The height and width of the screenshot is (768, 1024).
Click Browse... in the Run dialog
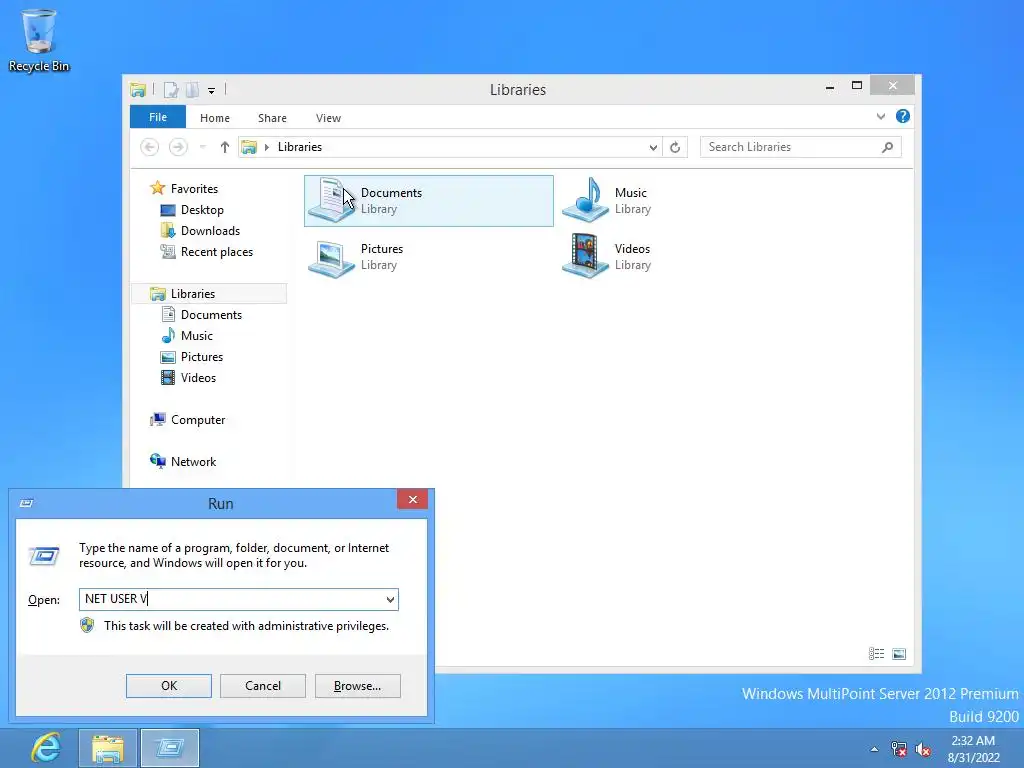(x=357, y=686)
